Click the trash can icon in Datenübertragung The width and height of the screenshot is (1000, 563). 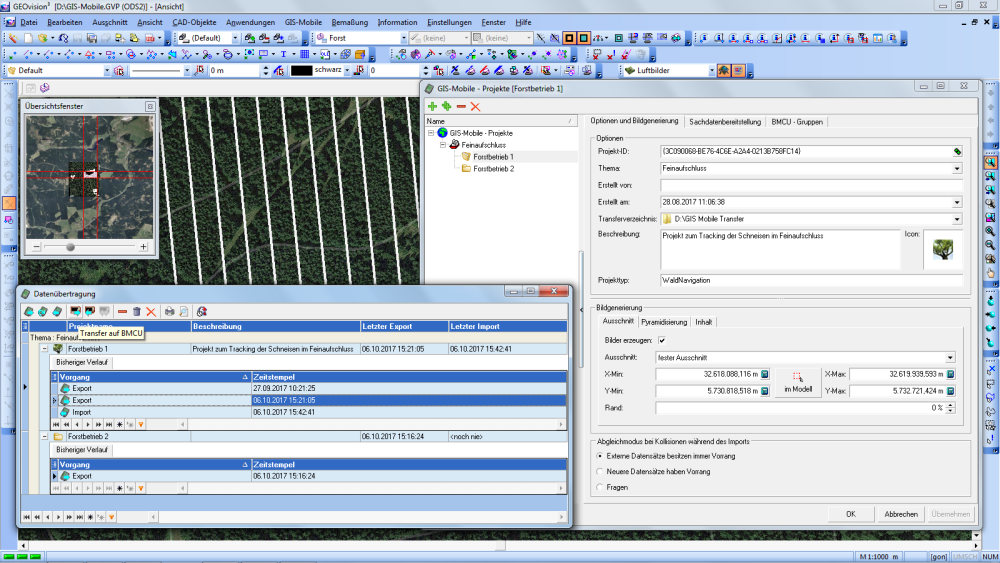tap(137, 312)
